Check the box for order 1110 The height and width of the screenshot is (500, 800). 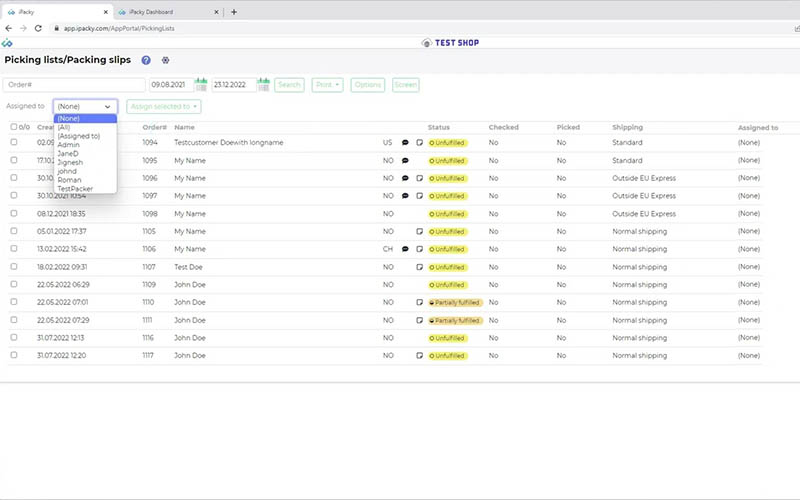click(x=14, y=302)
